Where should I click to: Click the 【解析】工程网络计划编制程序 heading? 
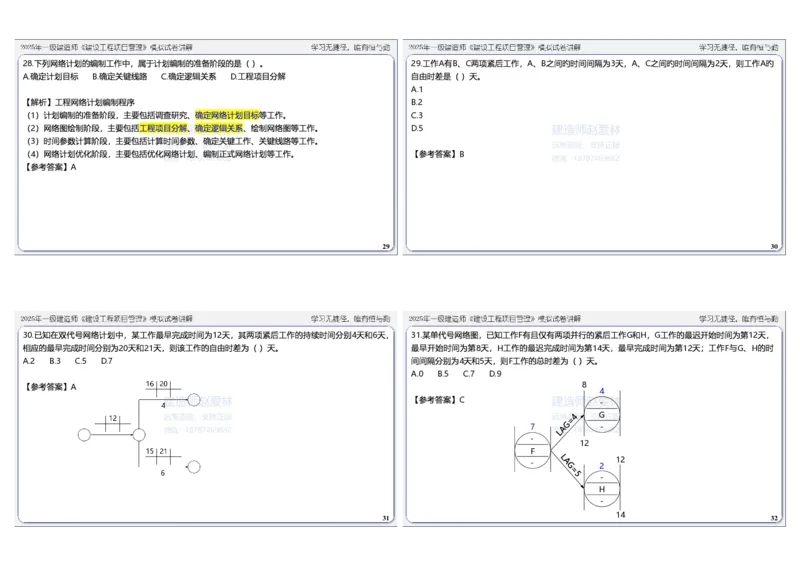(78, 102)
